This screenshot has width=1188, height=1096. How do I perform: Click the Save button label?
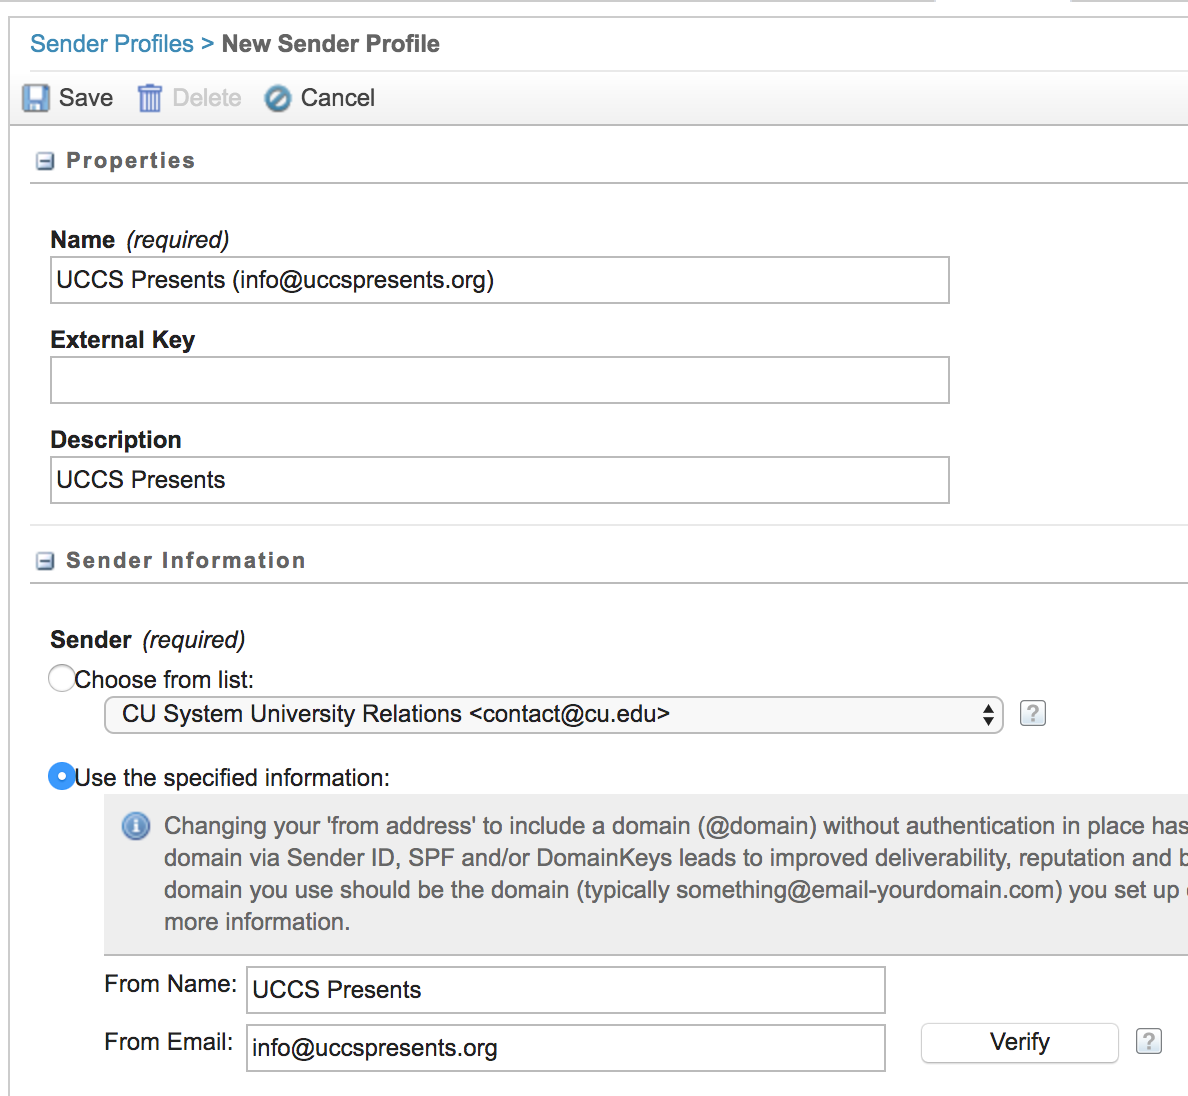(86, 98)
